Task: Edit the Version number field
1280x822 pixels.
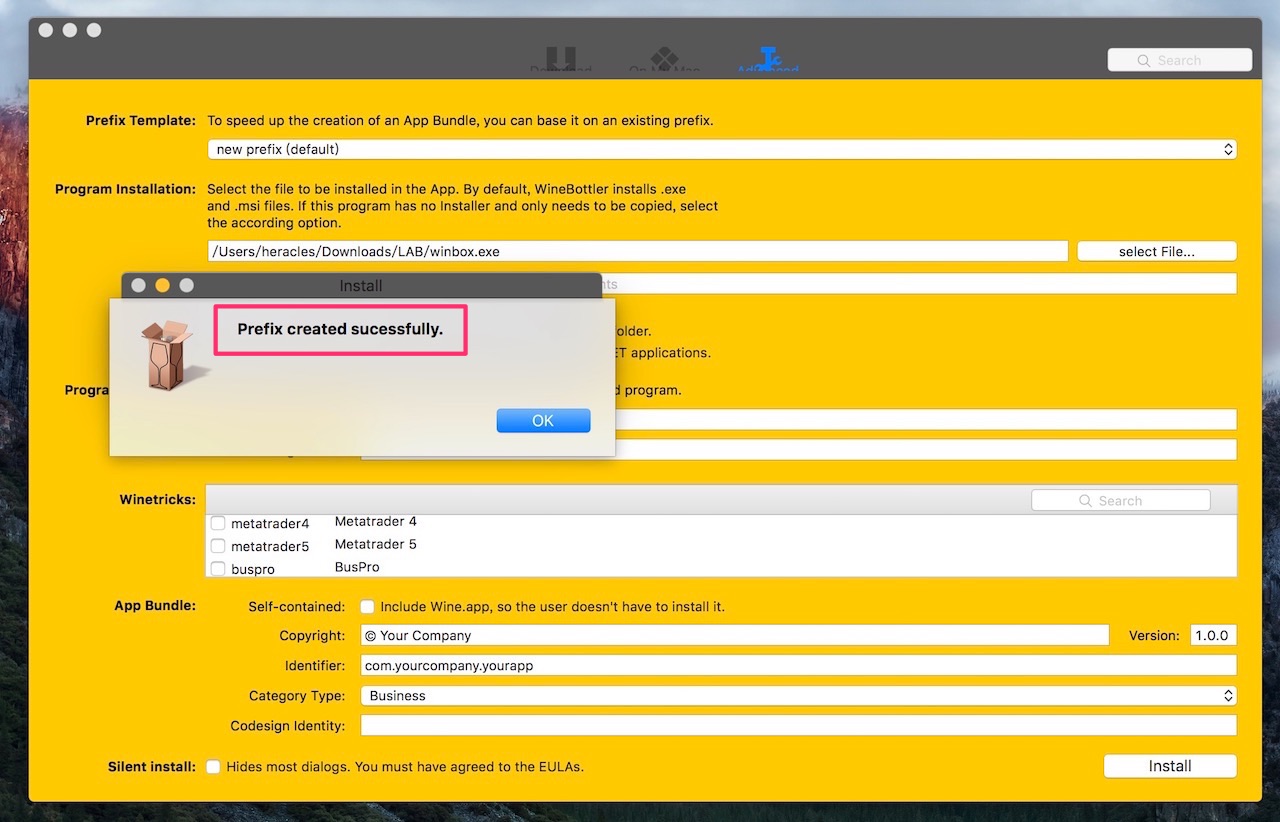Action: point(1214,635)
